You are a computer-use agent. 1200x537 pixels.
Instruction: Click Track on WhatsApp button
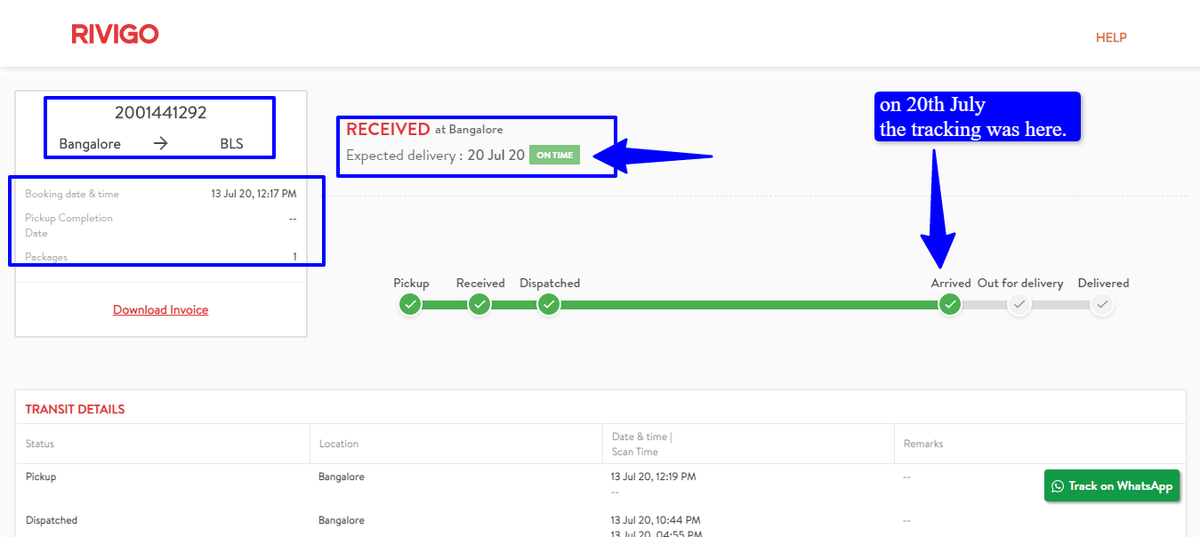(x=1112, y=486)
